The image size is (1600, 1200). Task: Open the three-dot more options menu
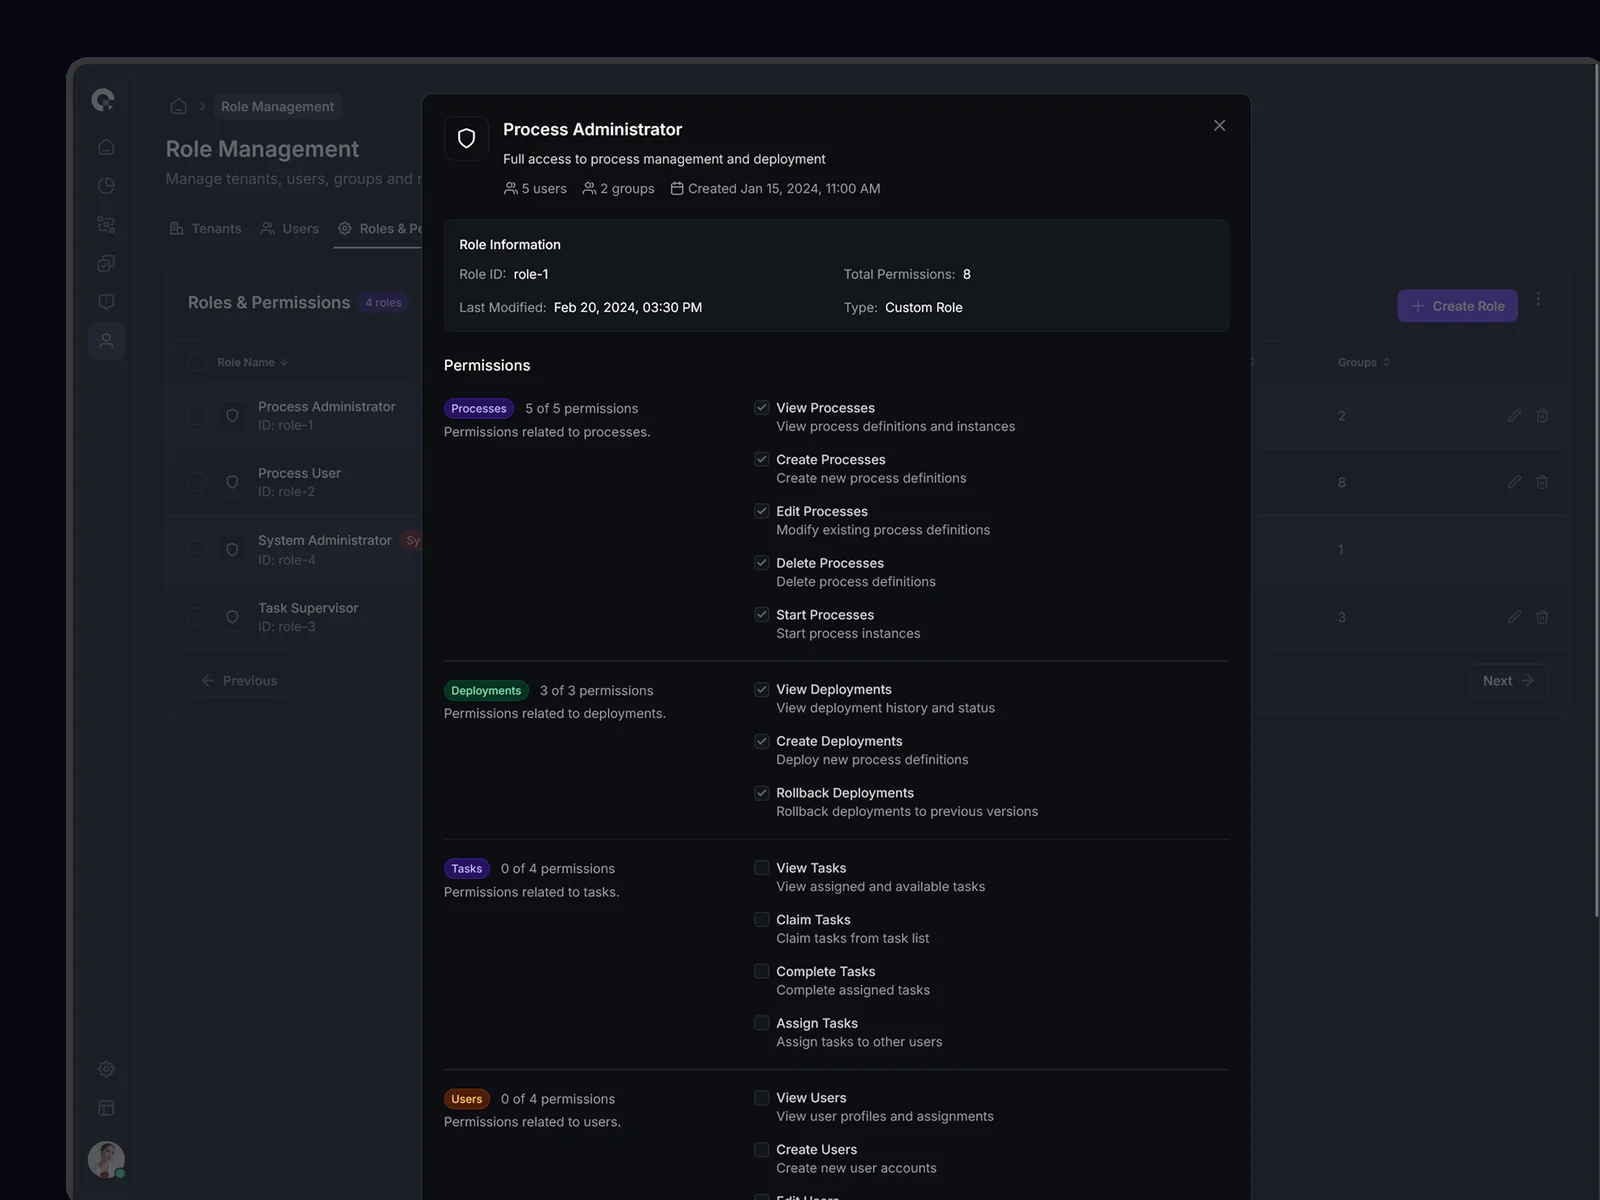point(1538,299)
